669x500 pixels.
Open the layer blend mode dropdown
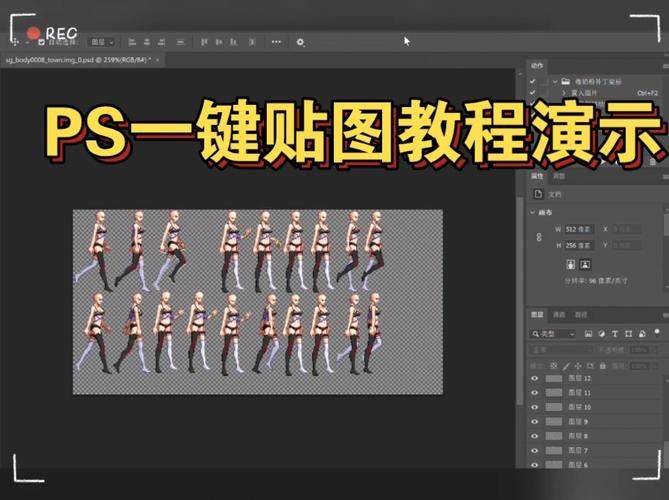561,350
